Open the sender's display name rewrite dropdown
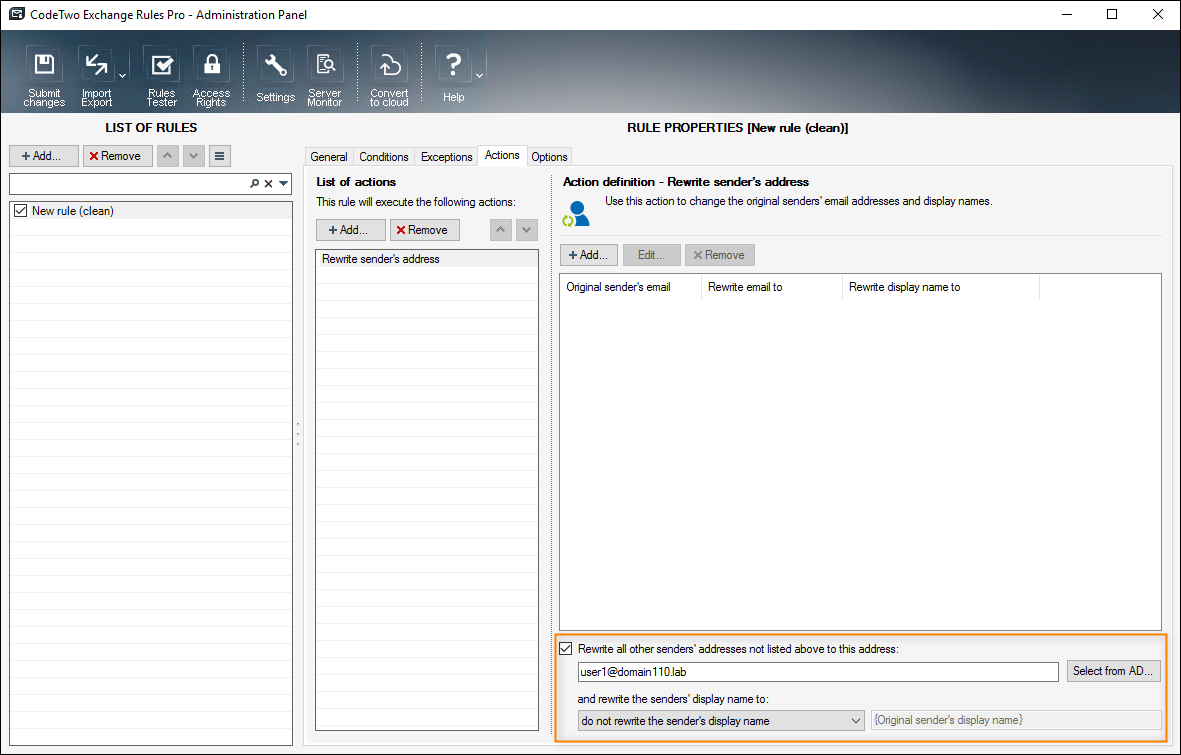Image resolution: width=1181 pixels, height=755 pixels. coord(721,720)
